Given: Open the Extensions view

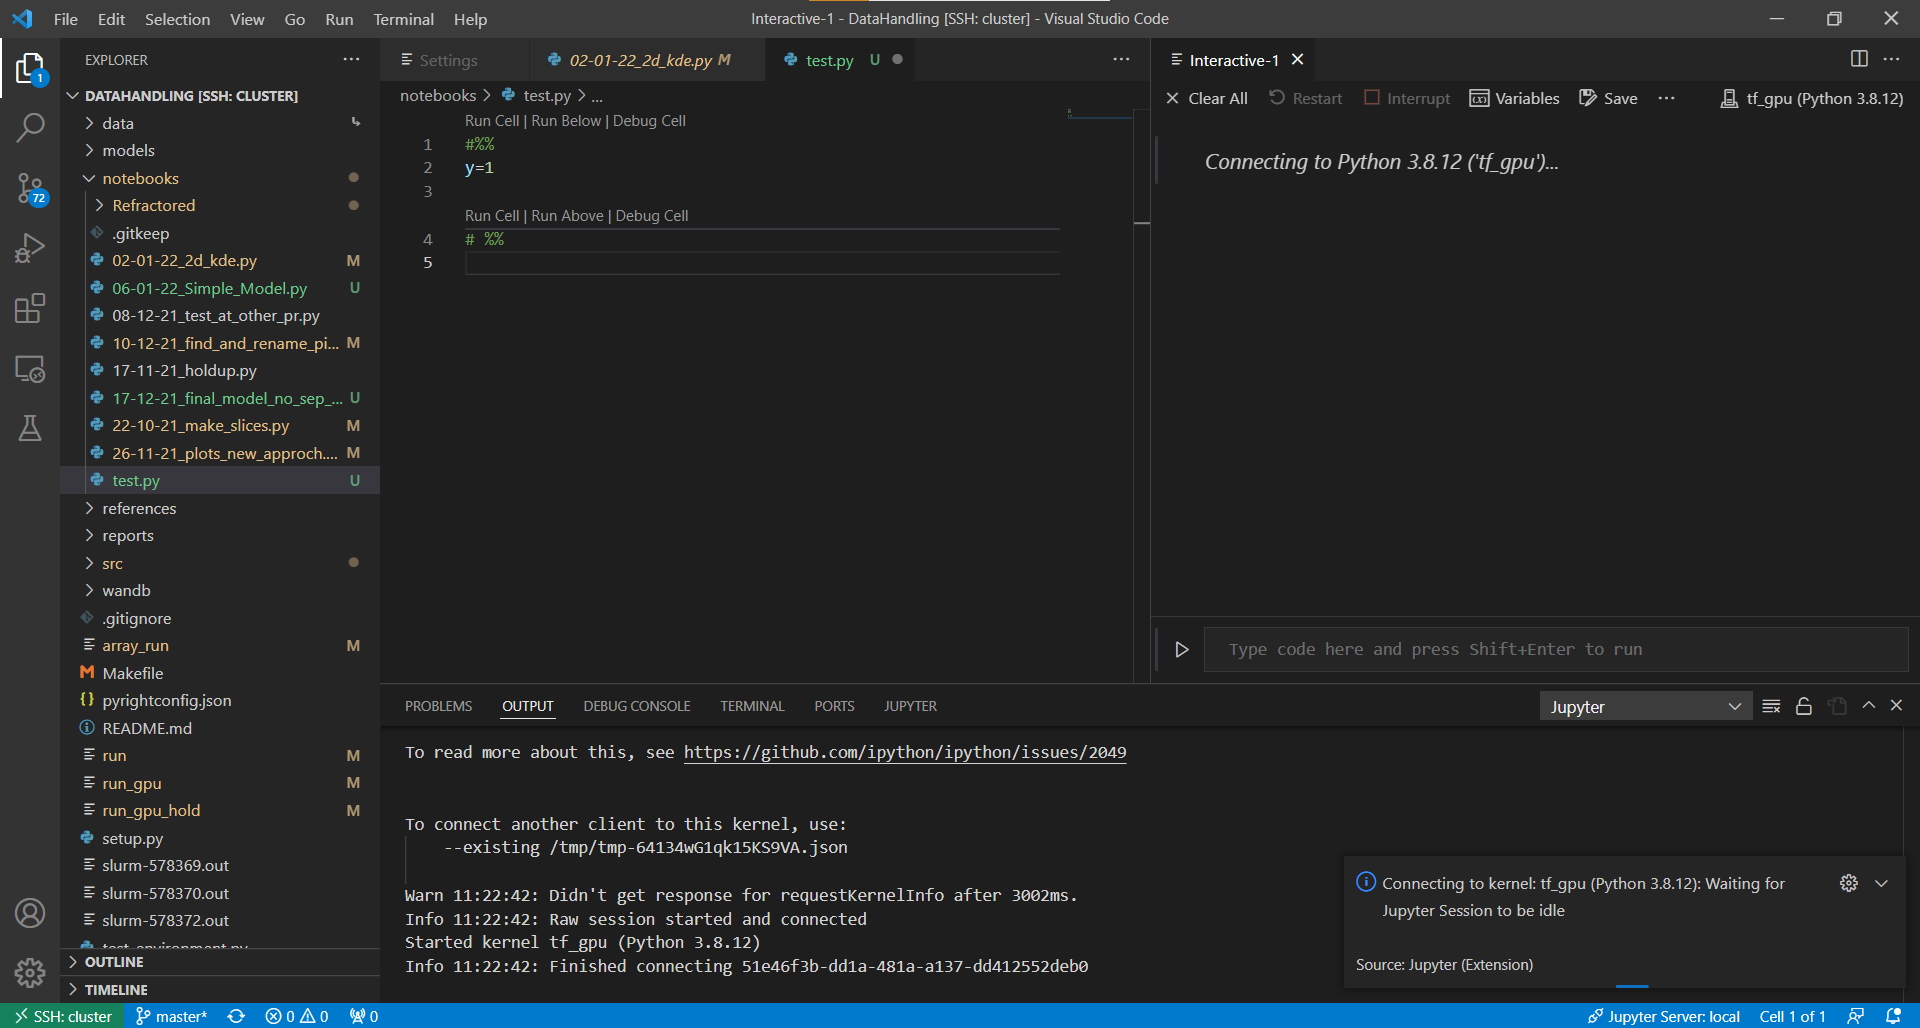Looking at the screenshot, I should point(30,308).
